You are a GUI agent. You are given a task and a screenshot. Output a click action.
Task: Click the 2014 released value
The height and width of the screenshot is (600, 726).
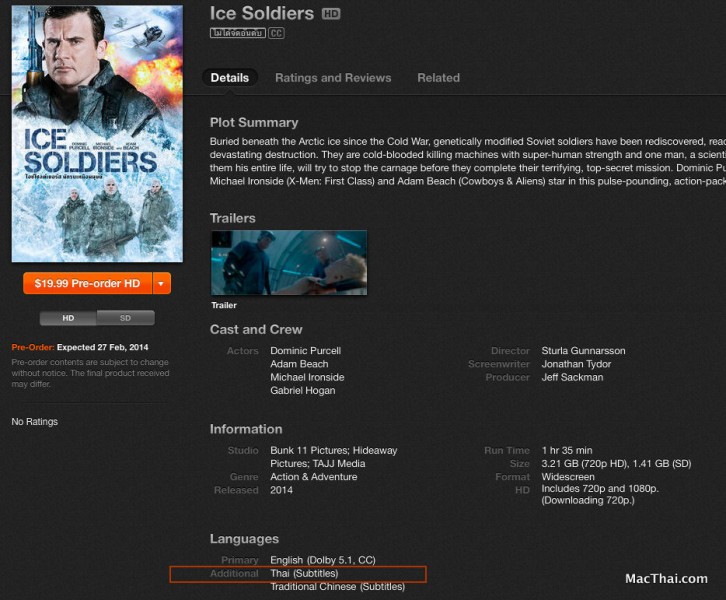[282, 490]
